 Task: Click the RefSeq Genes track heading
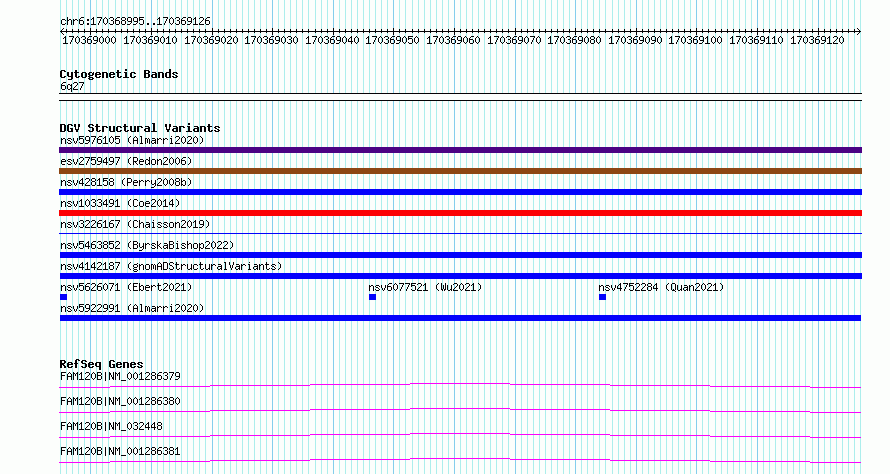click(x=101, y=364)
